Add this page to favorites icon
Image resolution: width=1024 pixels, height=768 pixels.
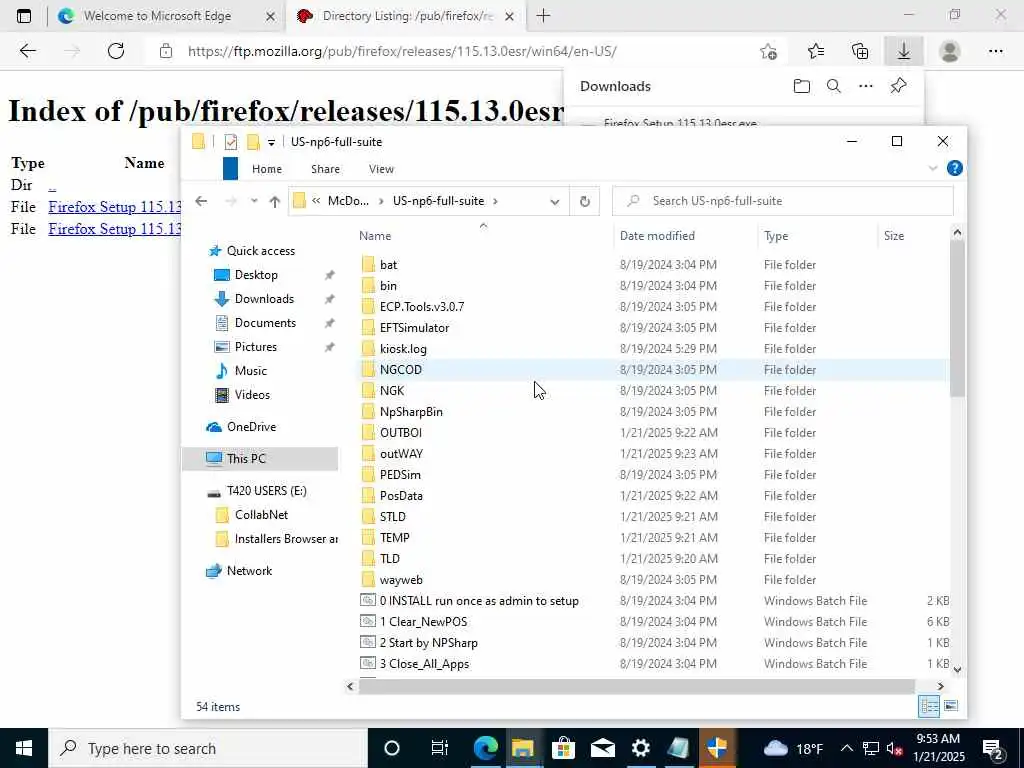(x=769, y=51)
